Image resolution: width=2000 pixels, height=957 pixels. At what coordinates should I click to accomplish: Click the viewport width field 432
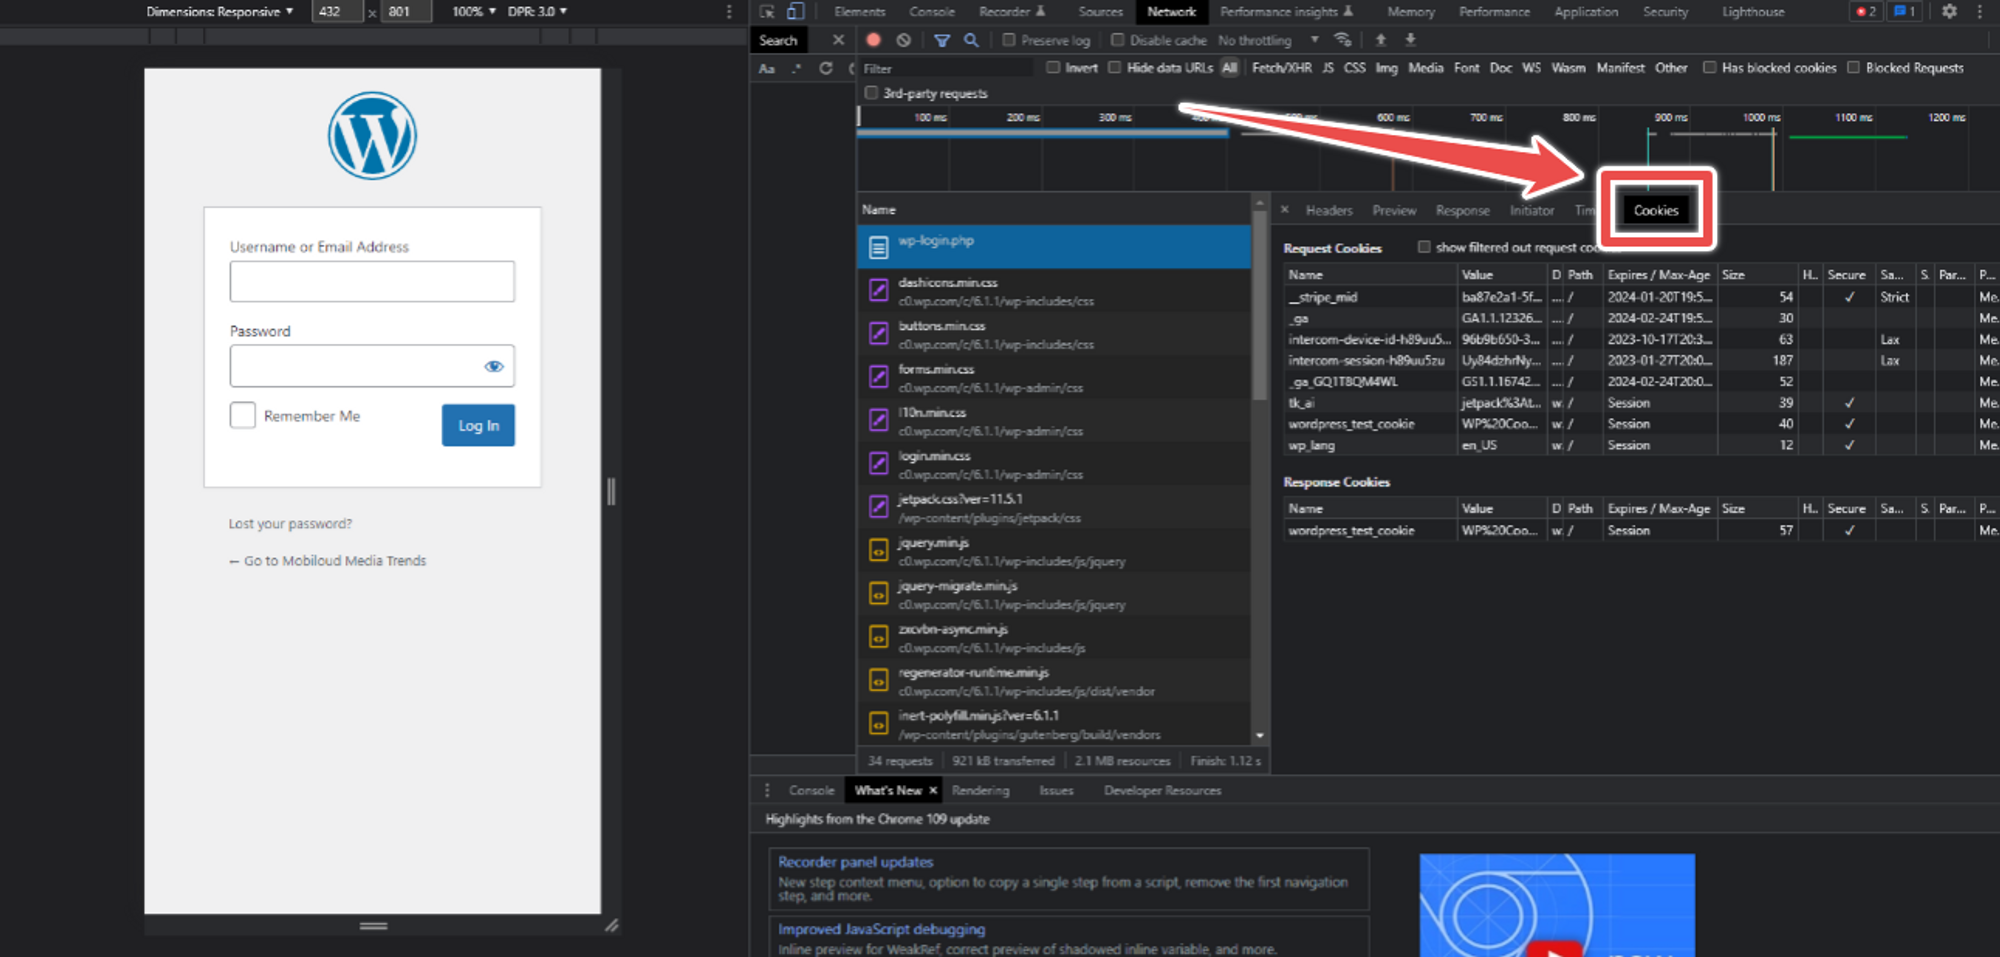337,12
